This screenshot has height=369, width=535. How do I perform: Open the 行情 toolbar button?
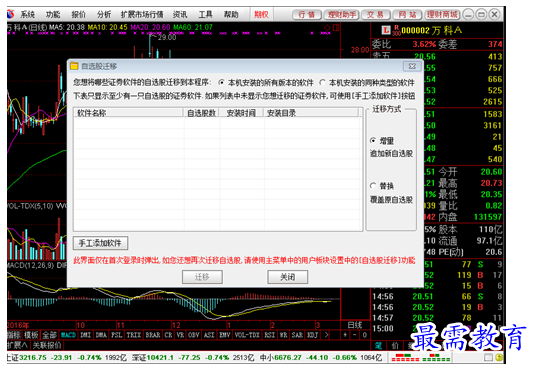pos(306,15)
